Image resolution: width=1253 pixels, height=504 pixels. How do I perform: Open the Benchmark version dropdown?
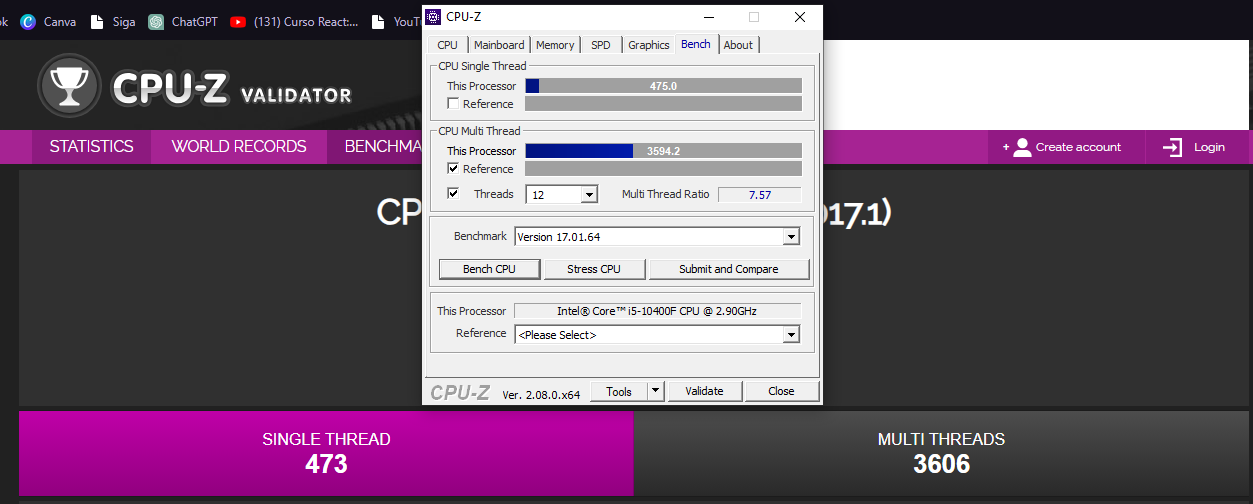click(x=657, y=237)
